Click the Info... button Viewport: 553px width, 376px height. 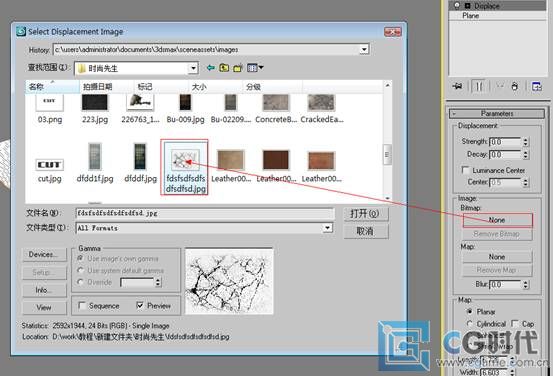tap(44, 290)
